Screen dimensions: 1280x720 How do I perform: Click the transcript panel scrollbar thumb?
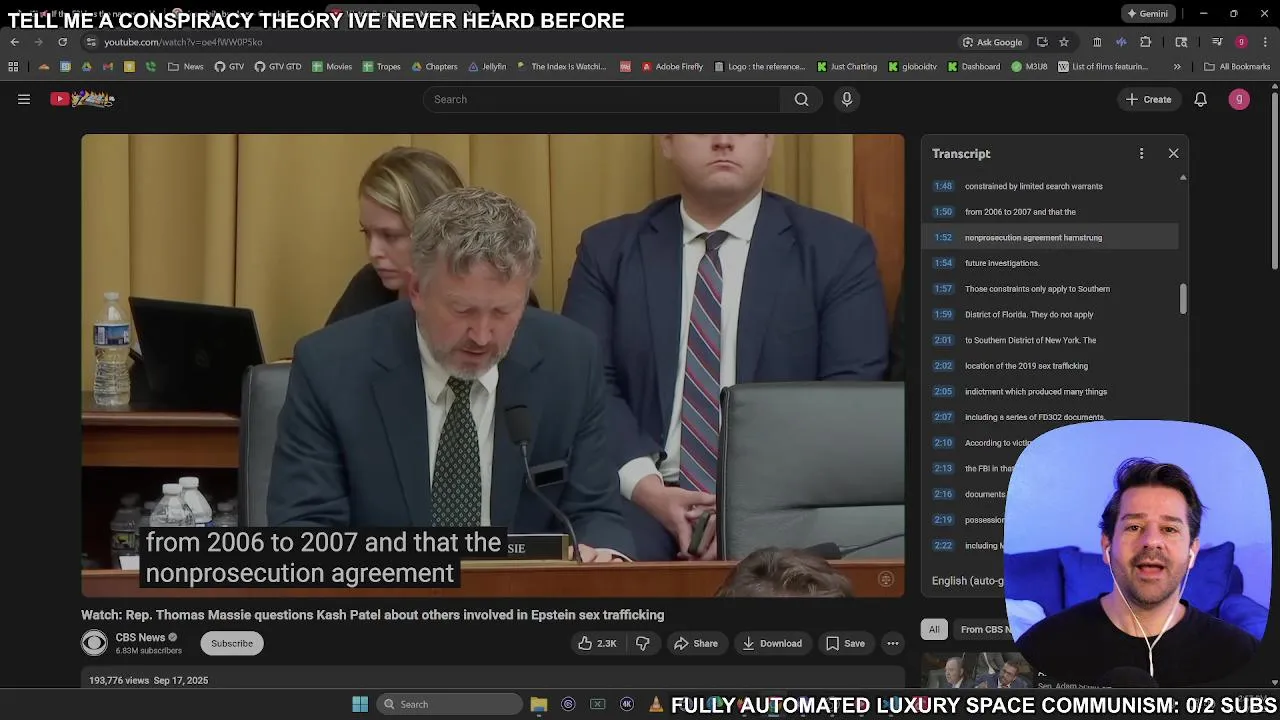click(1183, 298)
